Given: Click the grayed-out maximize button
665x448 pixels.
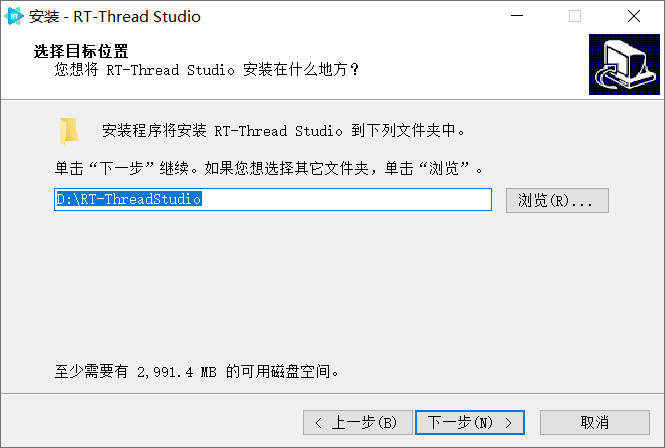Looking at the screenshot, I should click(x=575, y=16).
